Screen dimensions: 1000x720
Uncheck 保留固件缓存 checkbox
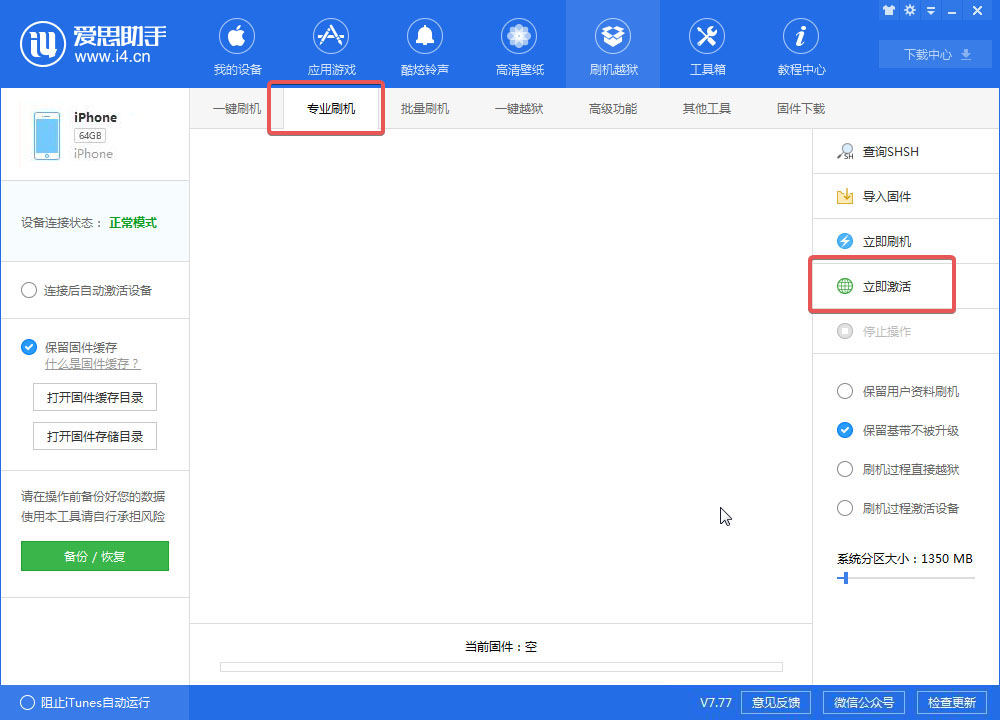pyautogui.click(x=29, y=347)
